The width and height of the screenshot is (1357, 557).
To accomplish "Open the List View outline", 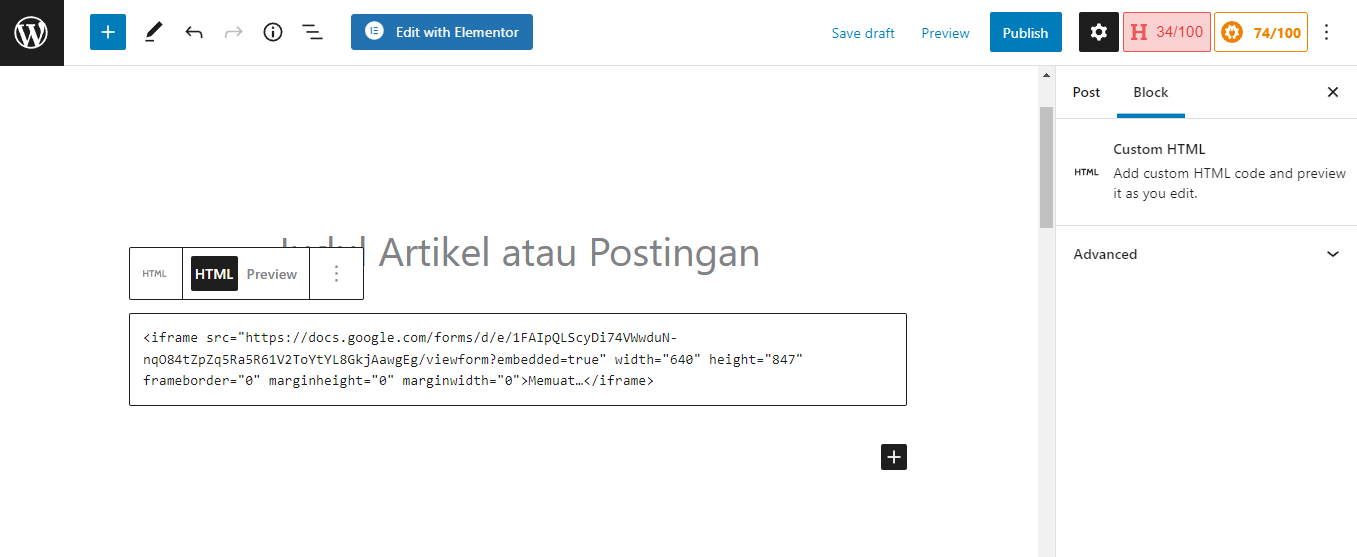I will click(x=313, y=32).
